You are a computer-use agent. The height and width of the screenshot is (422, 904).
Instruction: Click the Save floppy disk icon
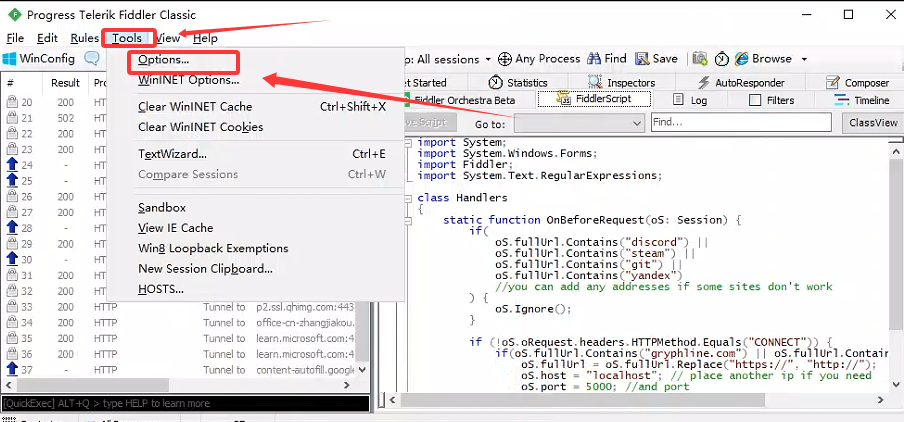tap(643, 59)
